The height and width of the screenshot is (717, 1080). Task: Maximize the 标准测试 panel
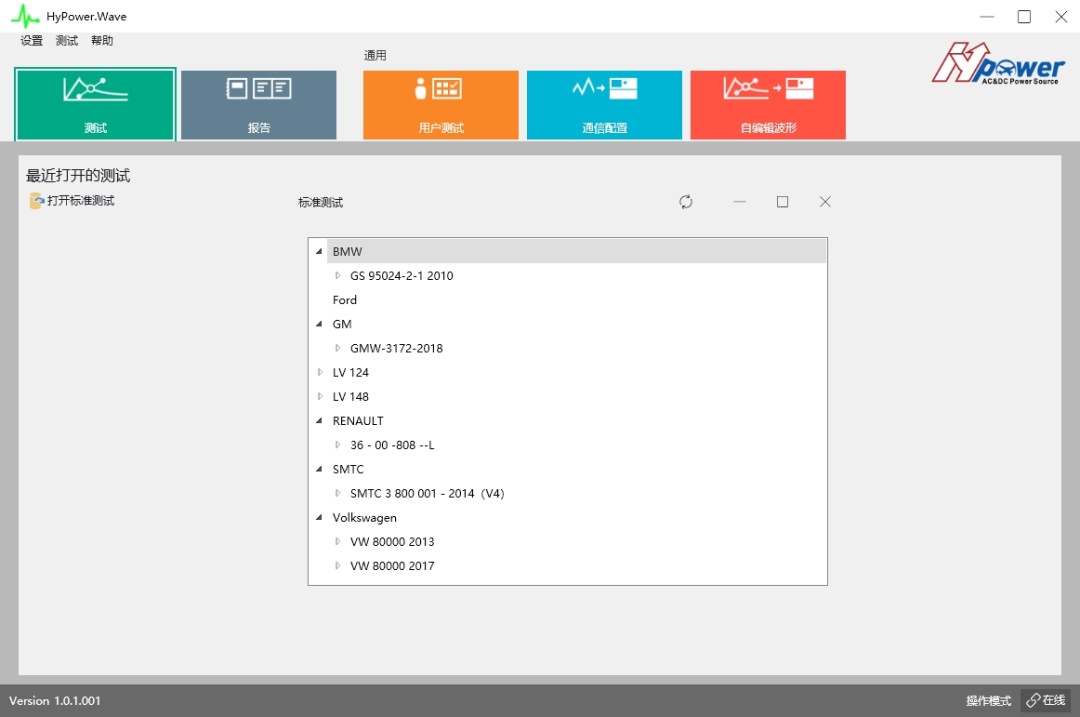[782, 202]
